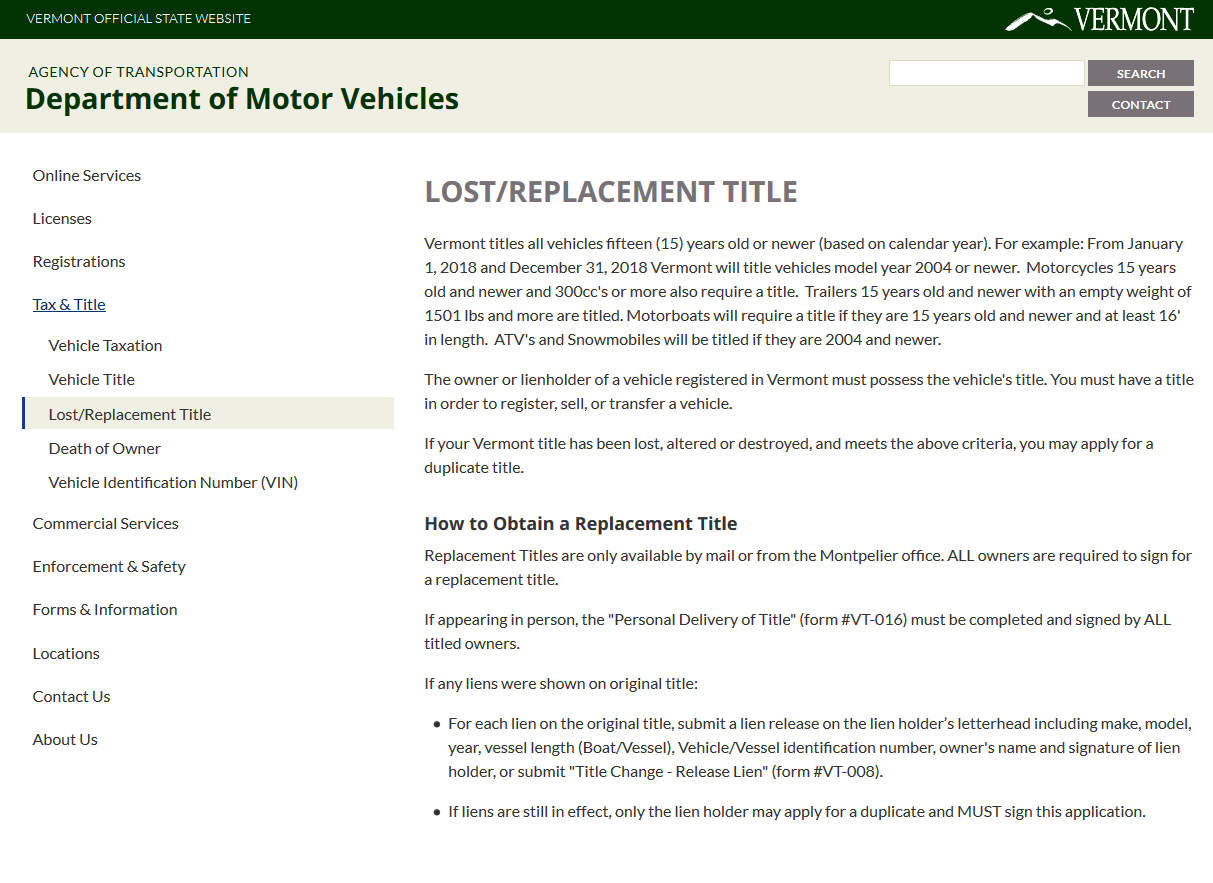Go to the Licenses section
This screenshot has width=1213, height=883.
click(62, 218)
